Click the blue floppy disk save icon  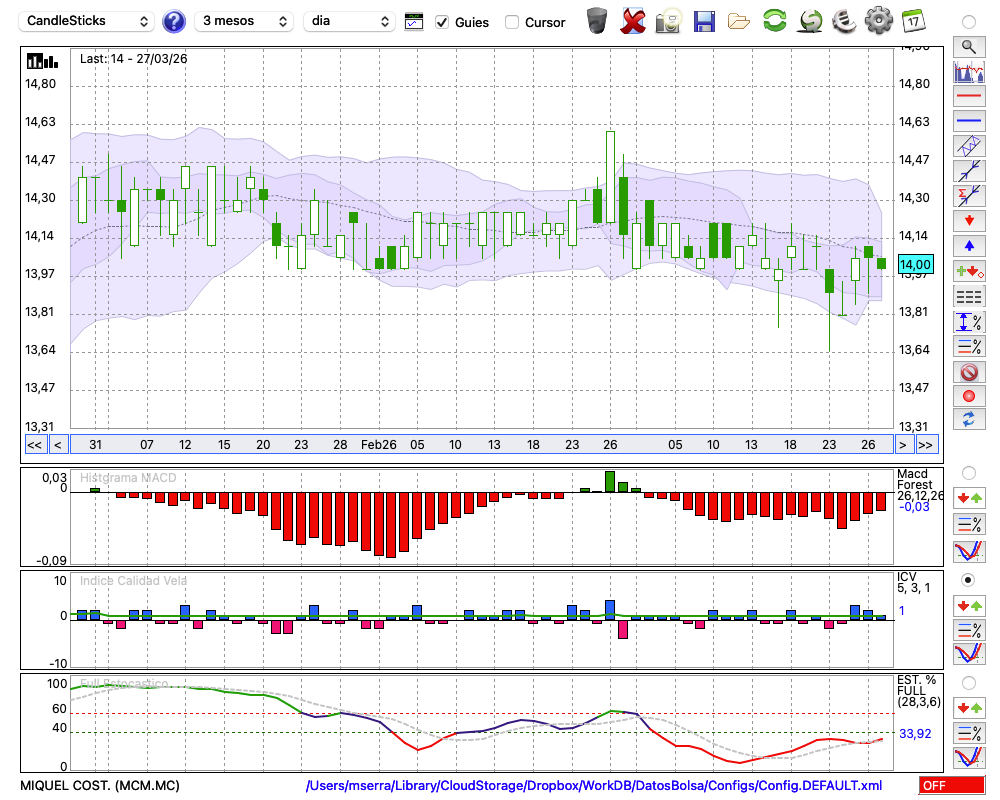coord(704,20)
